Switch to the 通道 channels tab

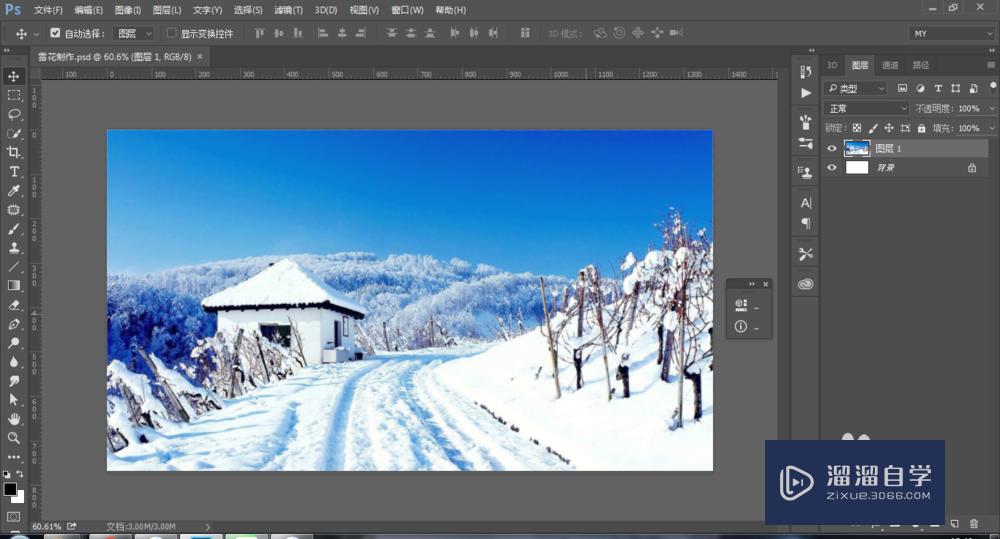click(890, 65)
